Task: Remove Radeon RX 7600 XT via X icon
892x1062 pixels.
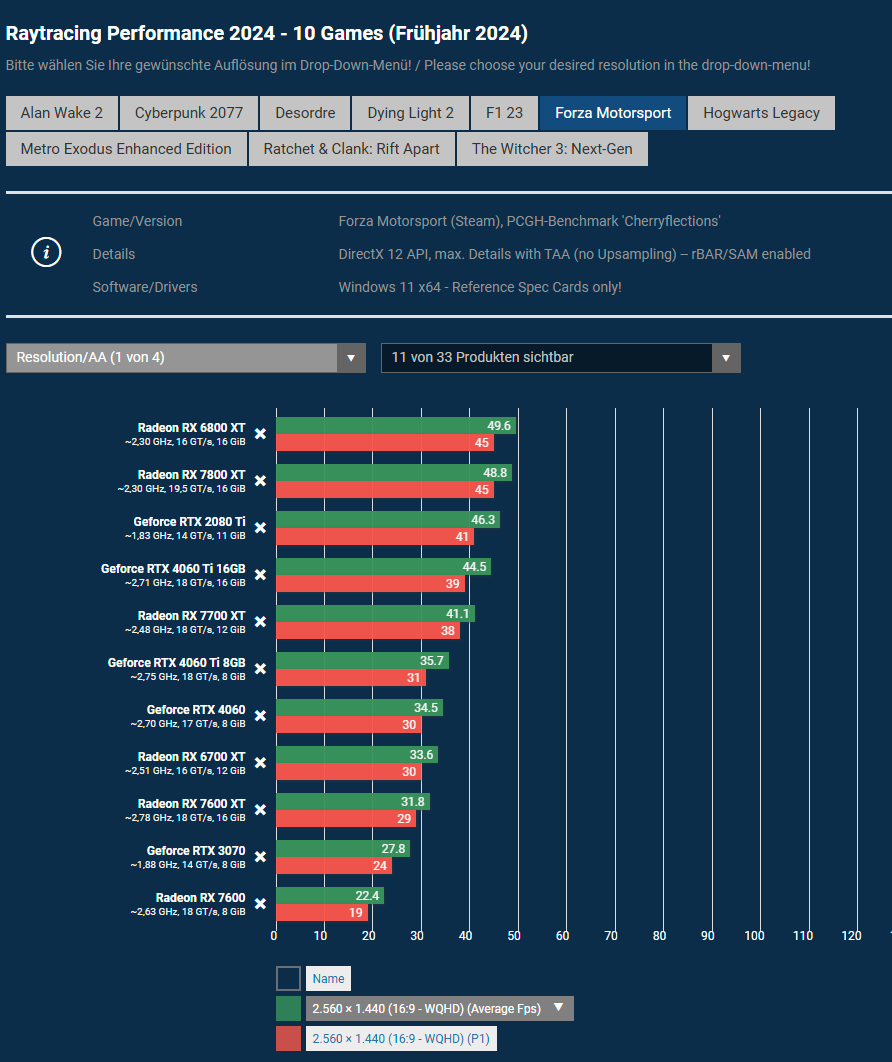Action: (x=260, y=810)
